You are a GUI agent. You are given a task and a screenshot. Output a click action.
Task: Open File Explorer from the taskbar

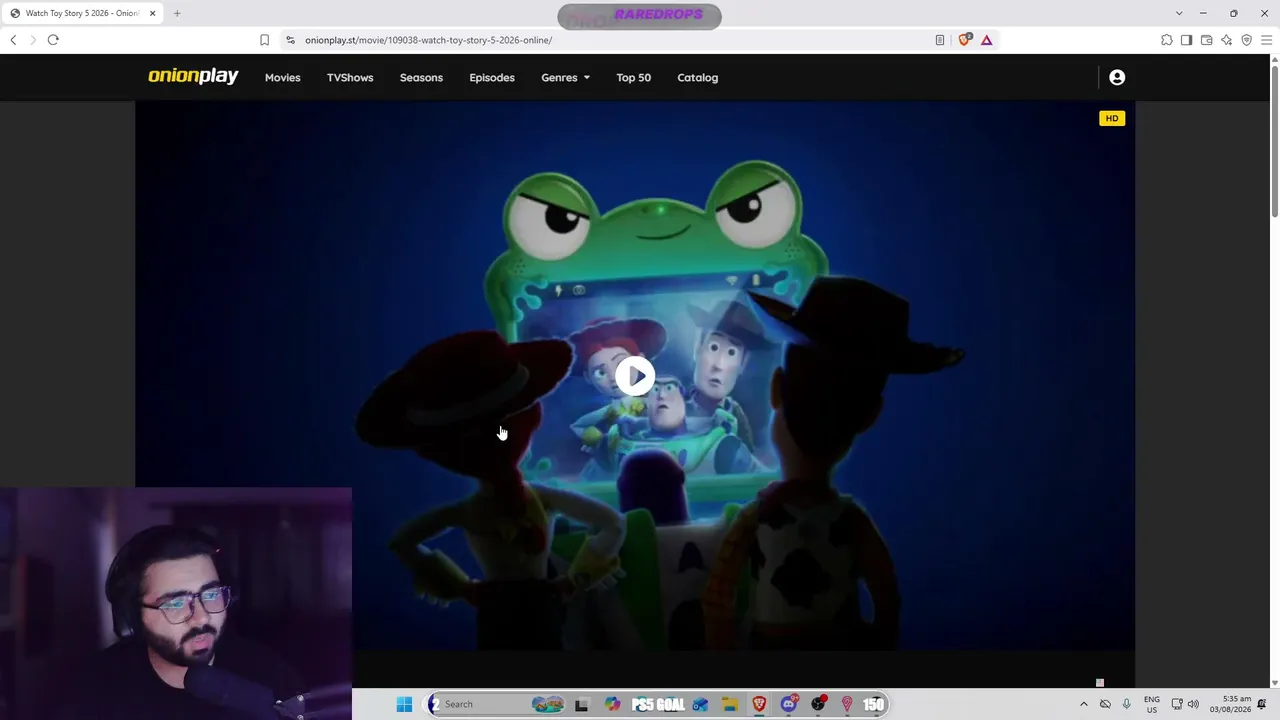(730, 704)
